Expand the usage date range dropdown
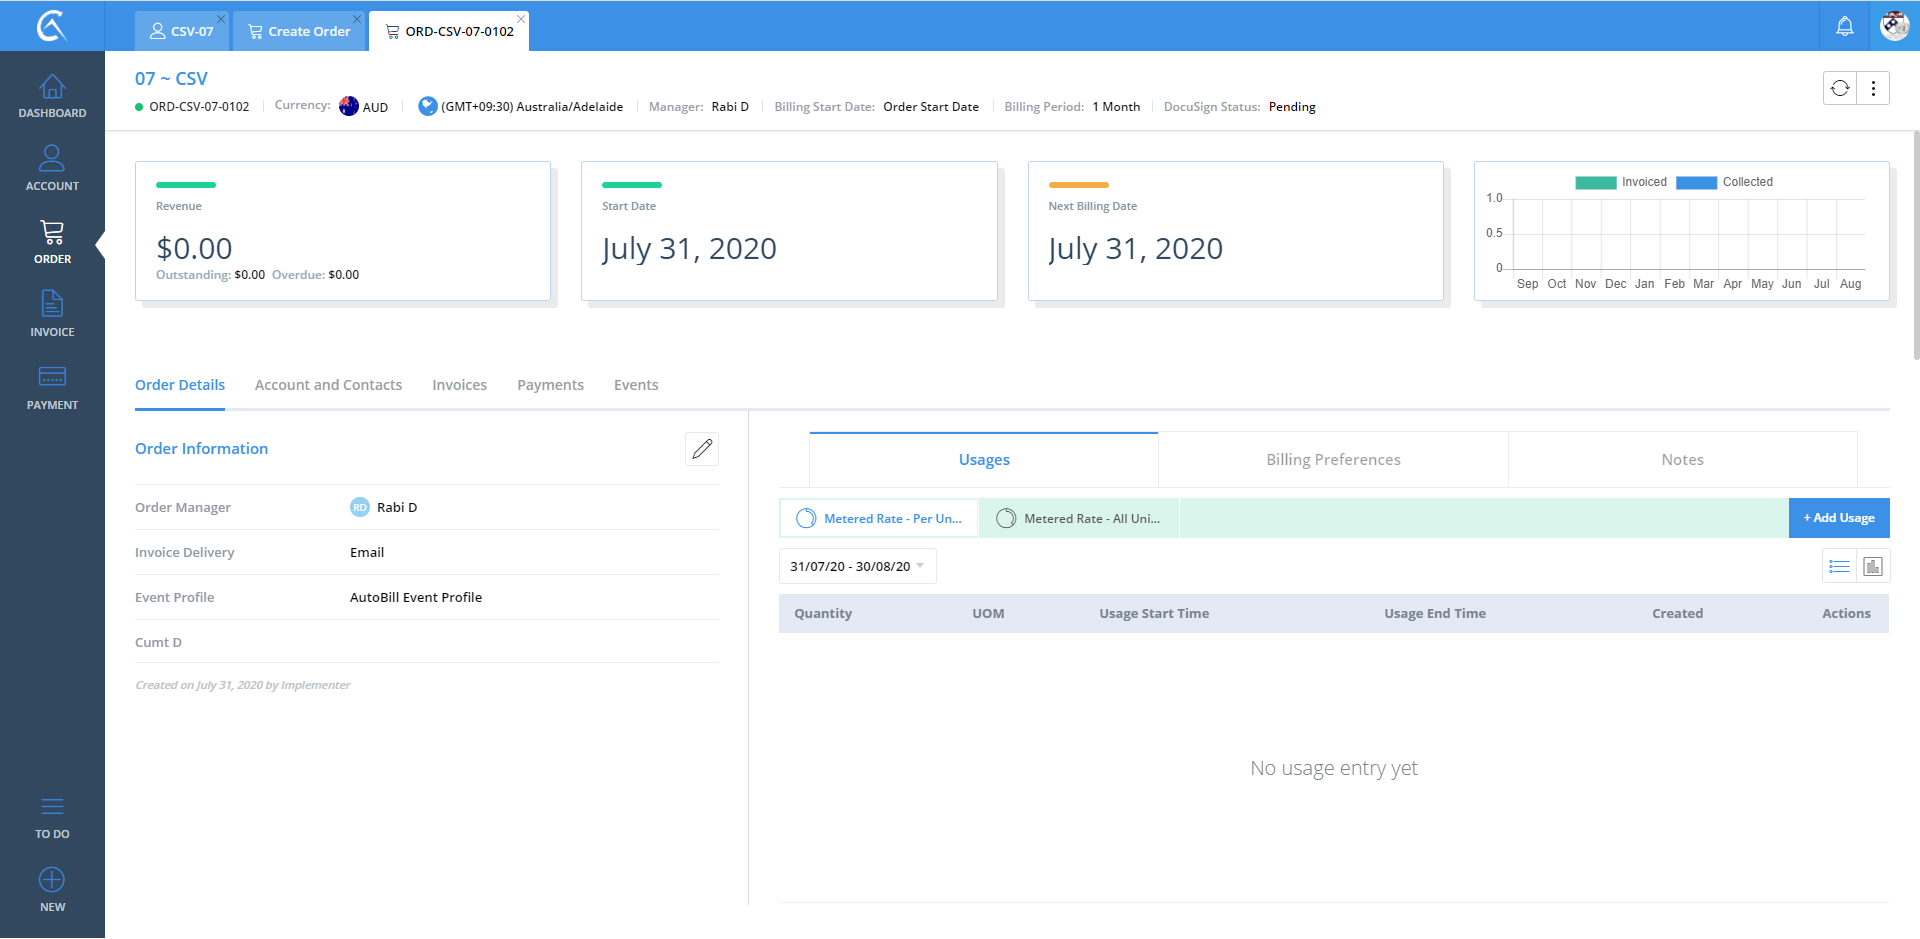1920x939 pixels. (857, 567)
